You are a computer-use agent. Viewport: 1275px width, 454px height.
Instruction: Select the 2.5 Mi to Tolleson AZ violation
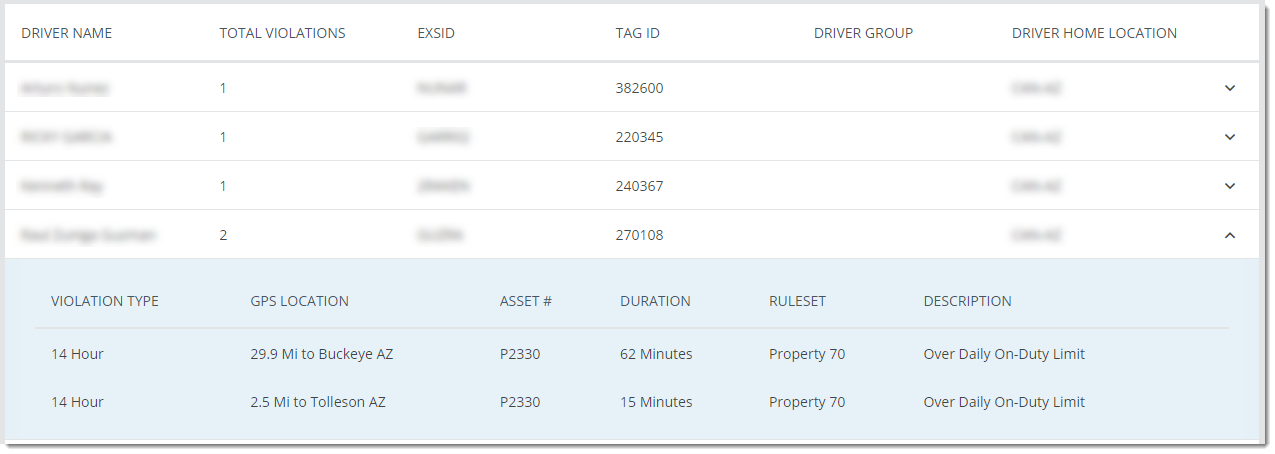(318, 402)
